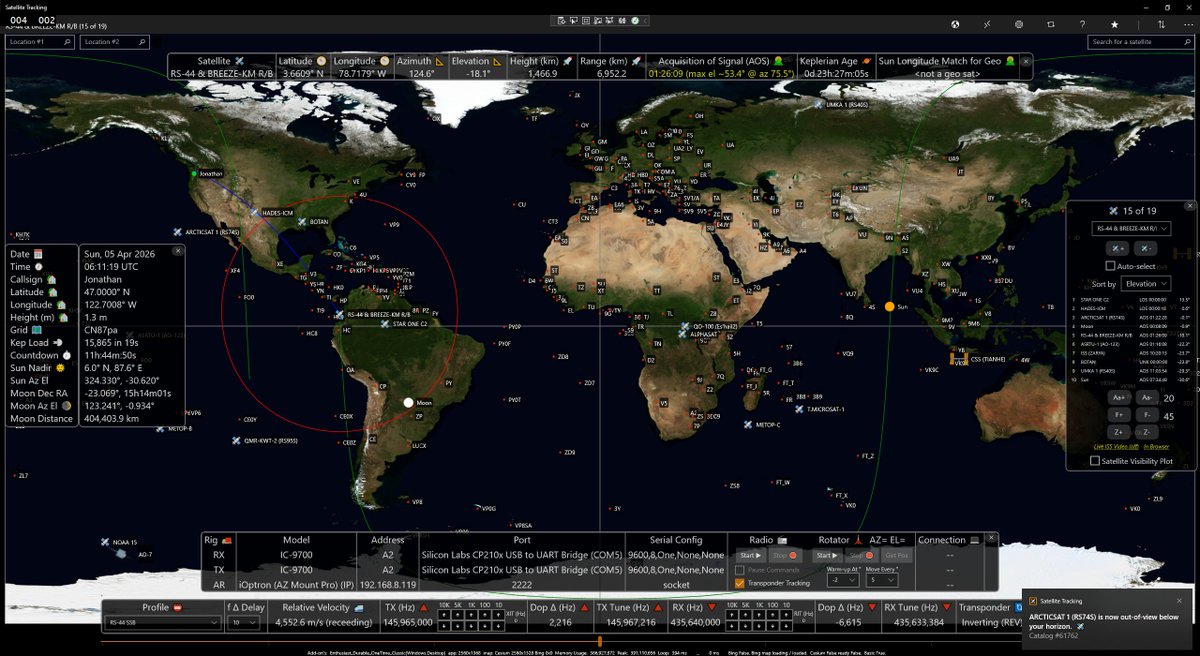
Task: Click the padlock icon beside Latitude
Action: (x=322, y=60)
